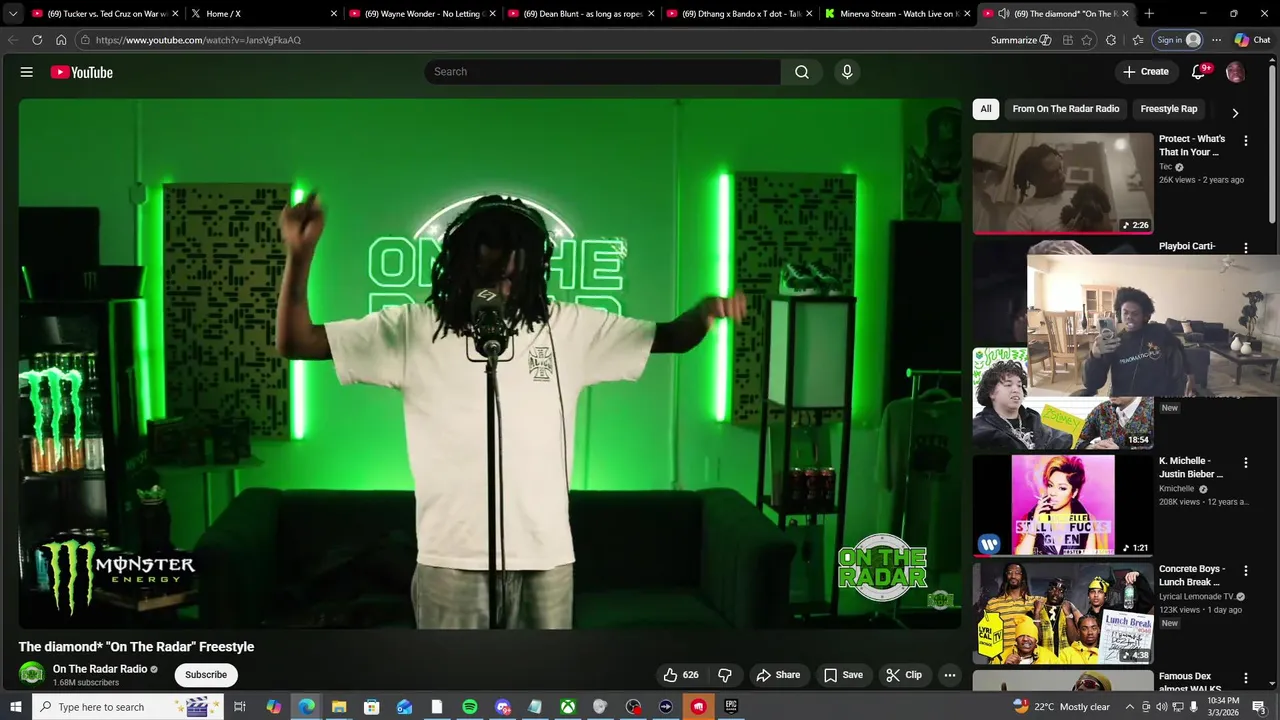Image resolution: width=1280 pixels, height=720 pixels.
Task: Click the Create button
Action: point(1146,72)
